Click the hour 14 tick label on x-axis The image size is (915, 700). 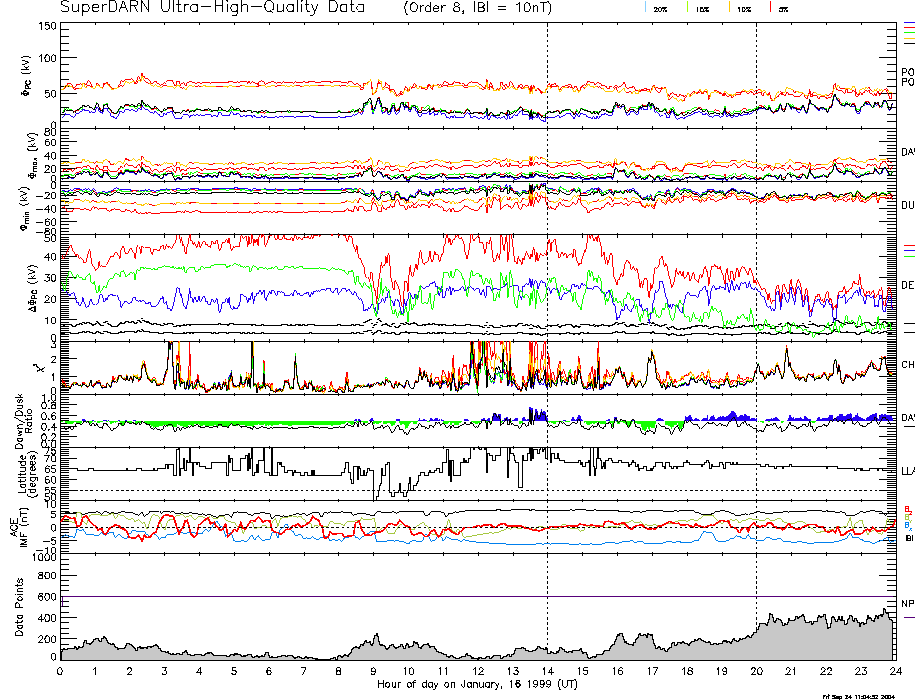click(547, 673)
